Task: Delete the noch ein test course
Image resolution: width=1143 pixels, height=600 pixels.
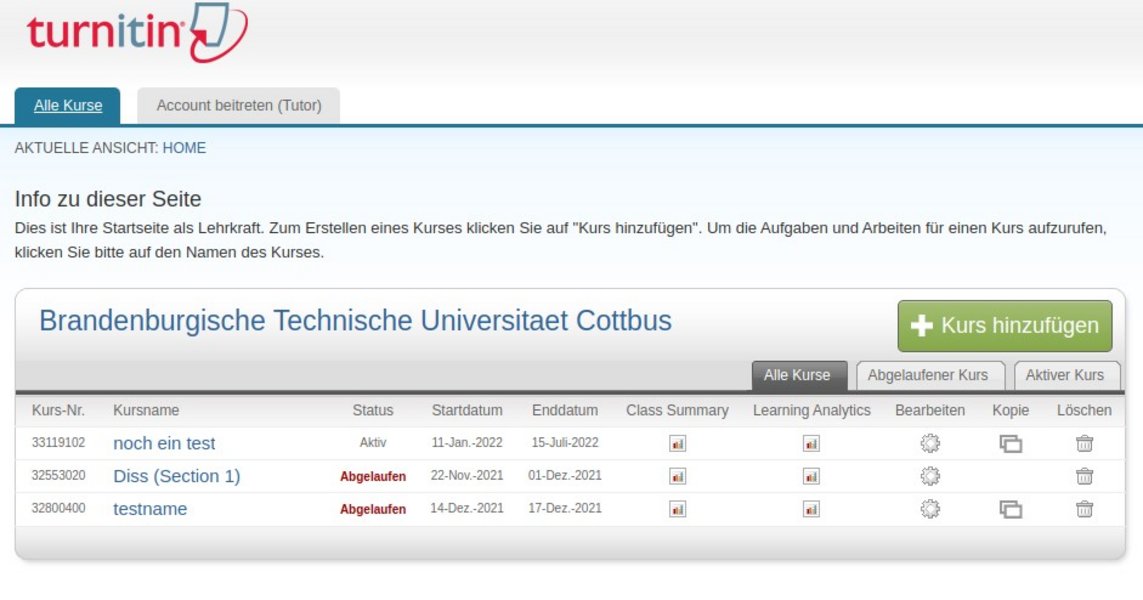Action: pyautogui.click(x=1084, y=444)
